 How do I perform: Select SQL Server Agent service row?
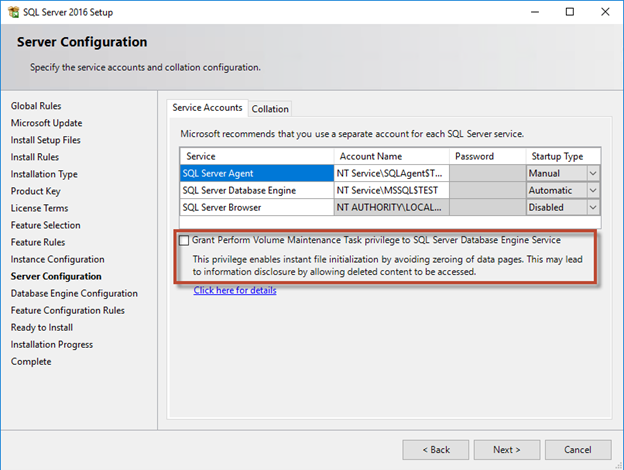(256, 173)
